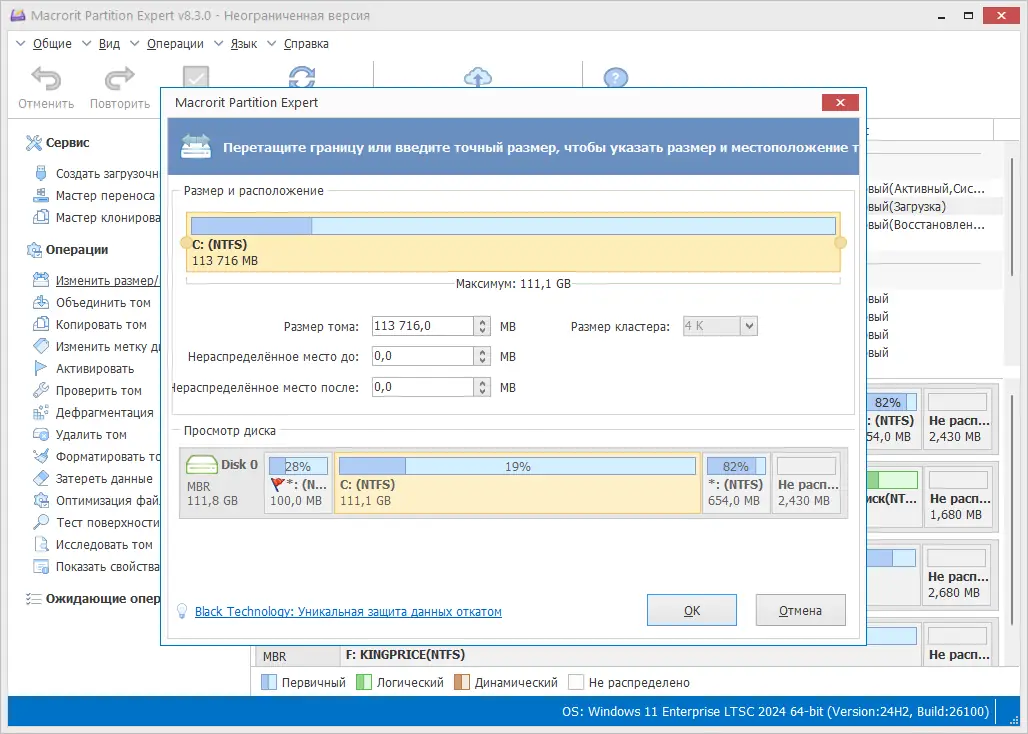Click the Первичный legend color swatch
This screenshot has height=734, width=1028.
pos(269,682)
